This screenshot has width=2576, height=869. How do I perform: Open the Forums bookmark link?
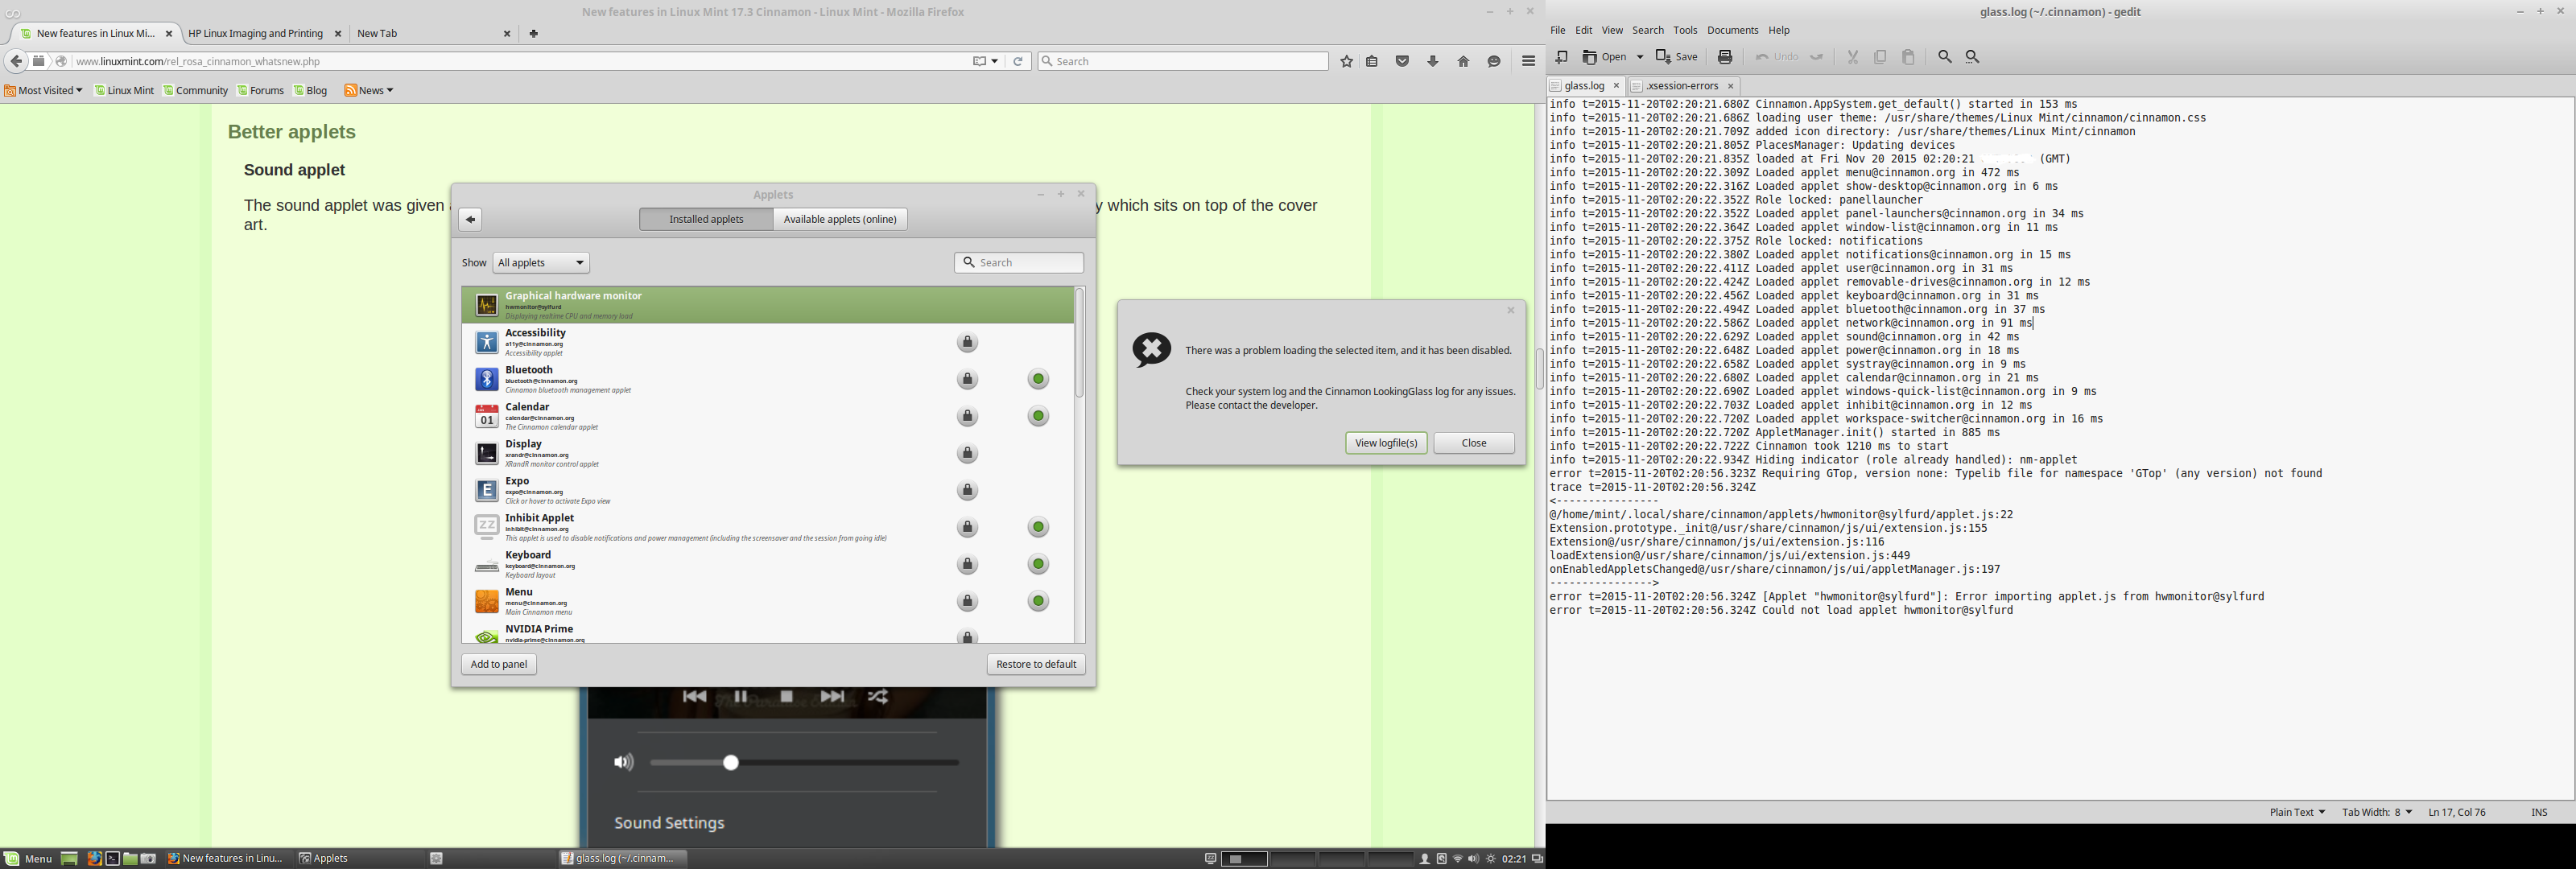coord(261,90)
